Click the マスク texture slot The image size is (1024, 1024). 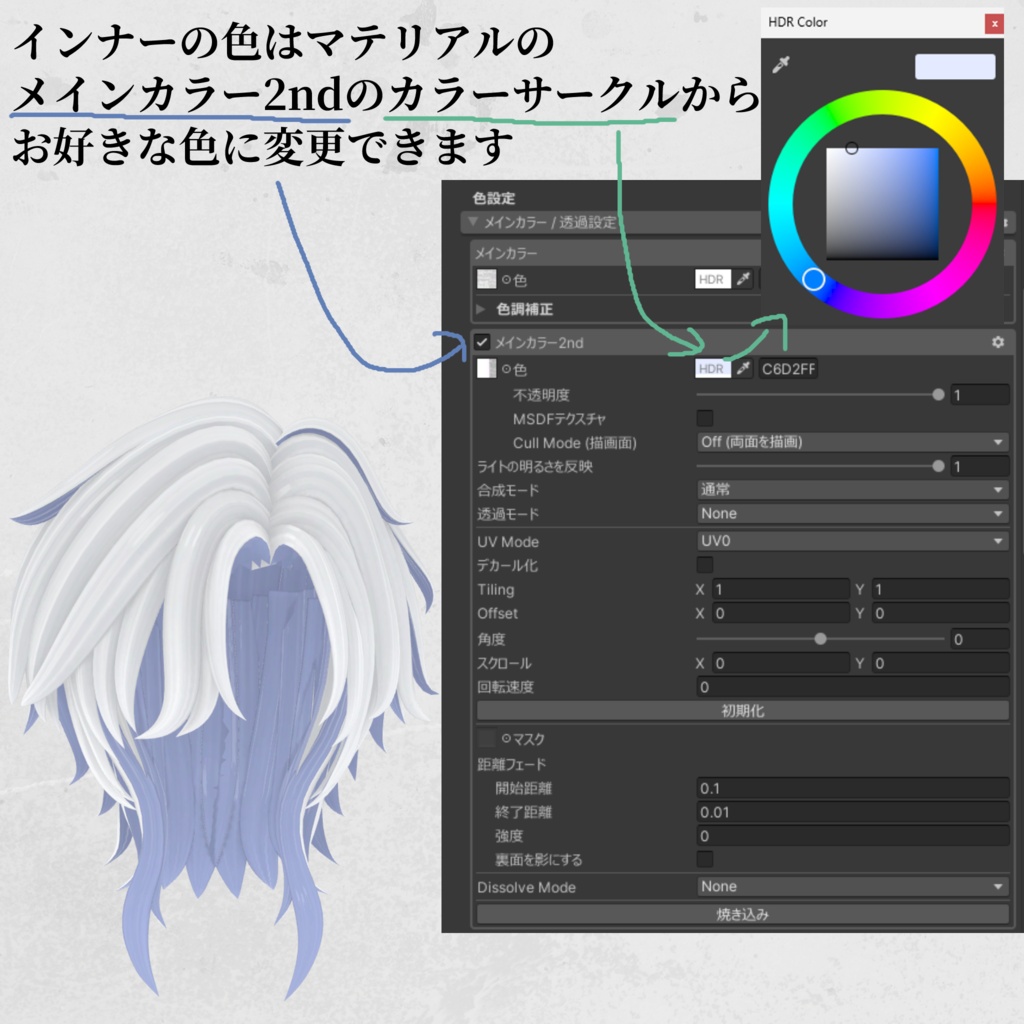point(487,739)
